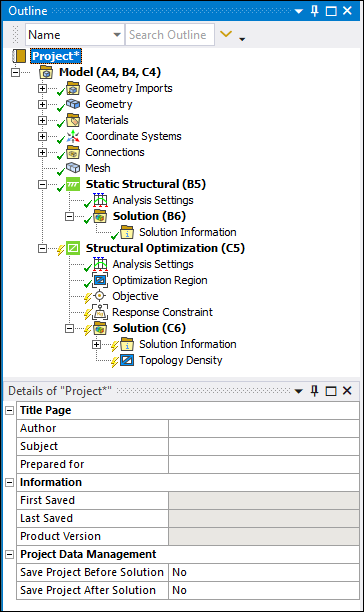Expand the Connections node
This screenshot has width=364, height=612.
42,152
